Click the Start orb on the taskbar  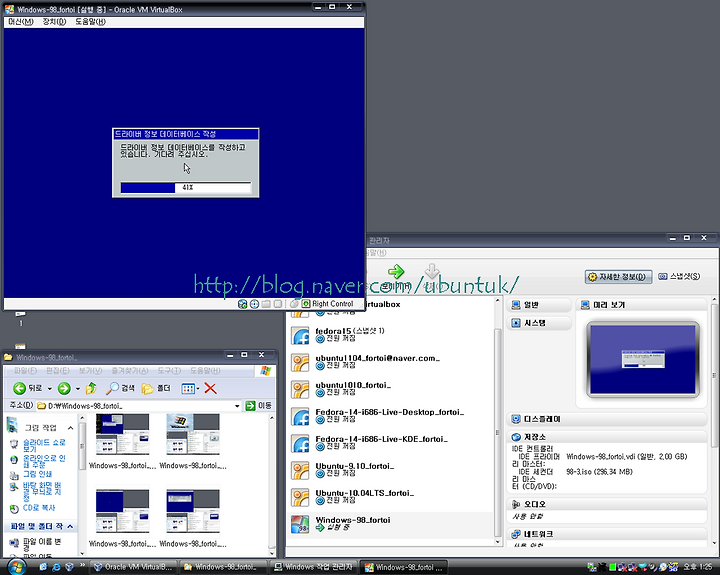coord(16,567)
